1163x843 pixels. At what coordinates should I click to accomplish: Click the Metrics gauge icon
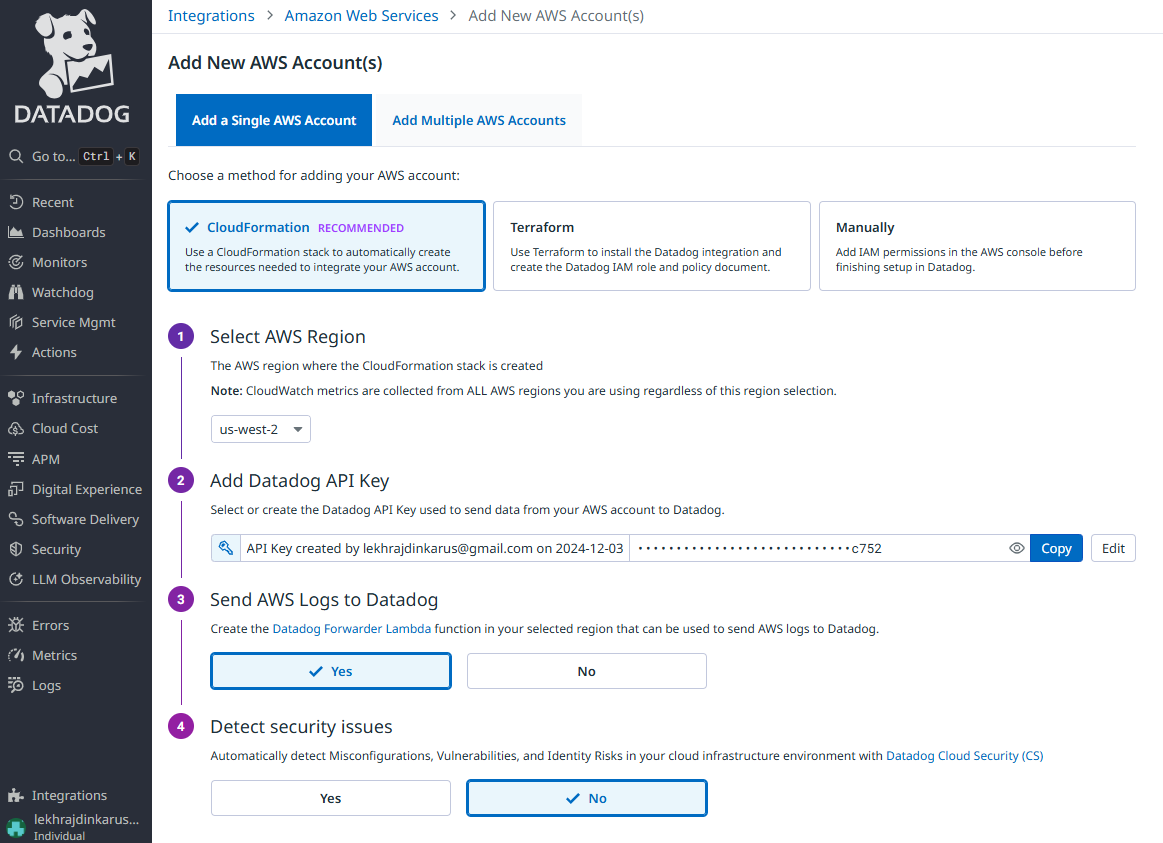16,655
